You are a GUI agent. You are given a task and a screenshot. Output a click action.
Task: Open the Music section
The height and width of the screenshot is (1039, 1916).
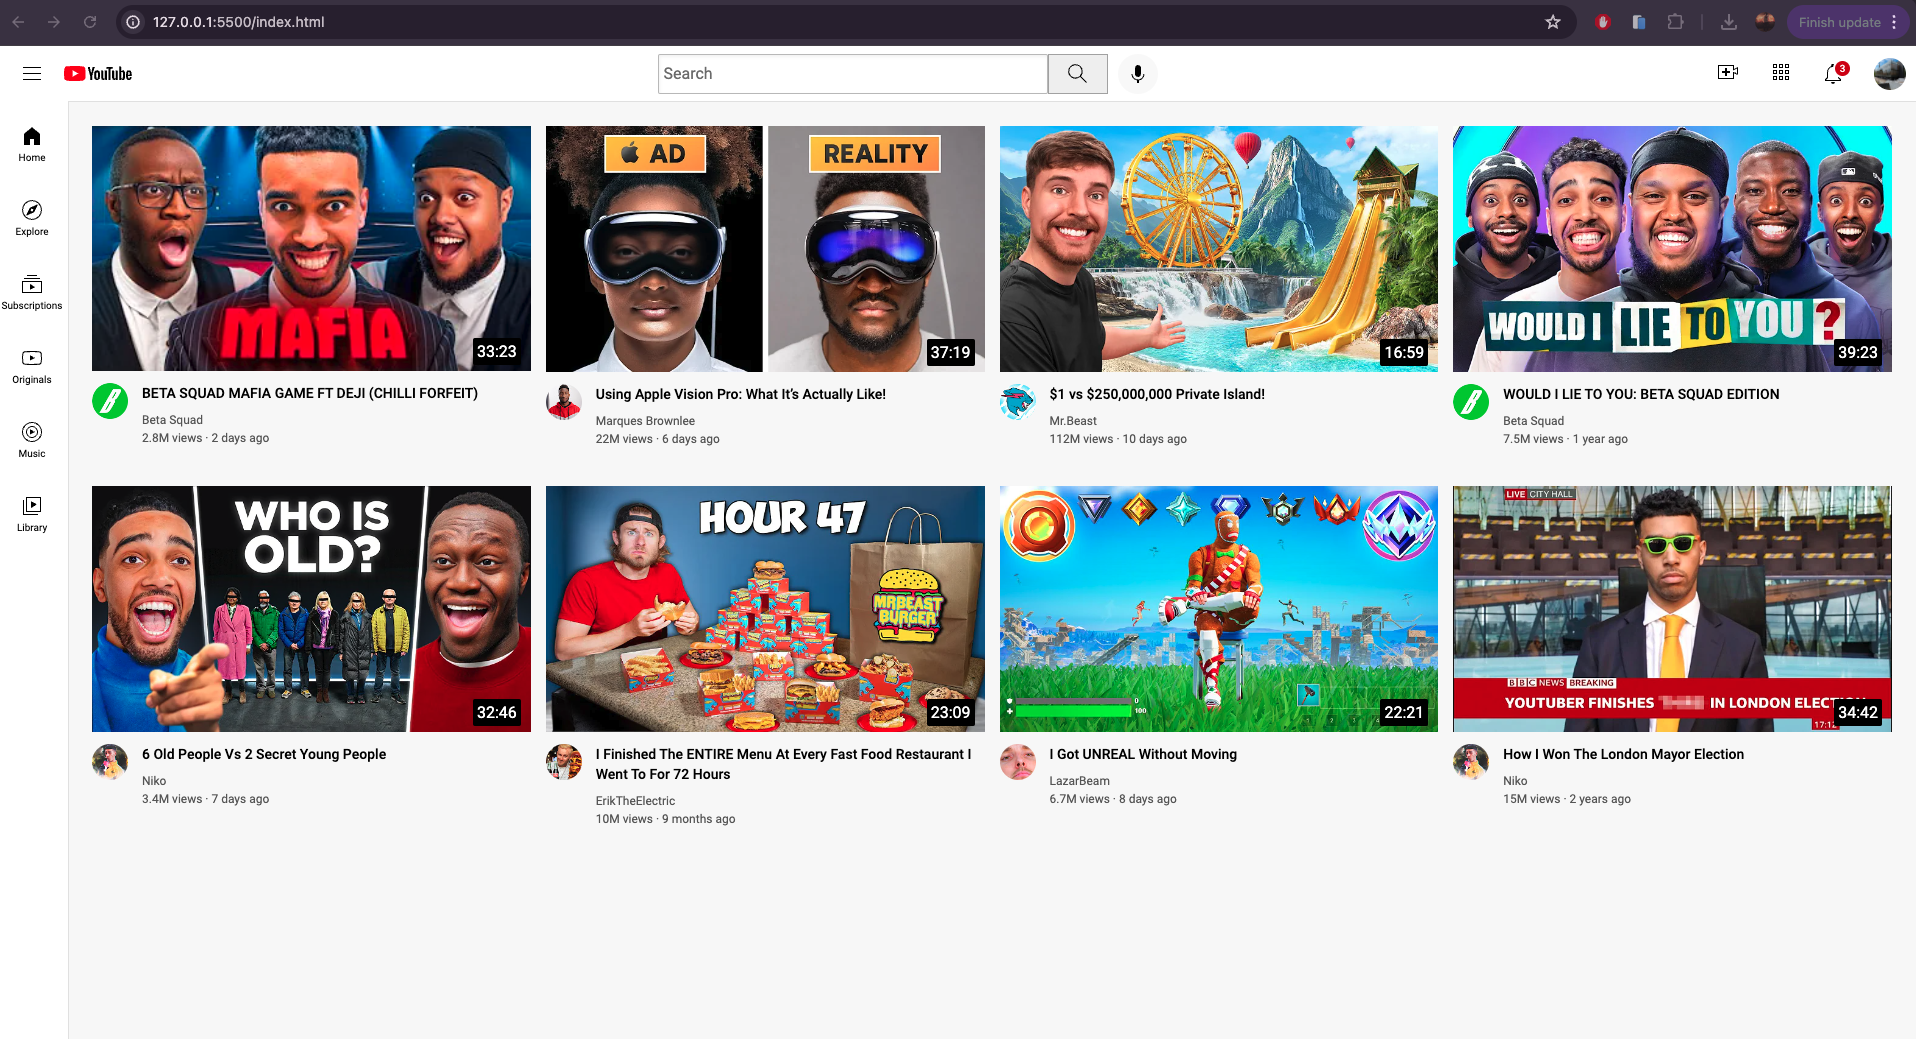[x=31, y=439]
